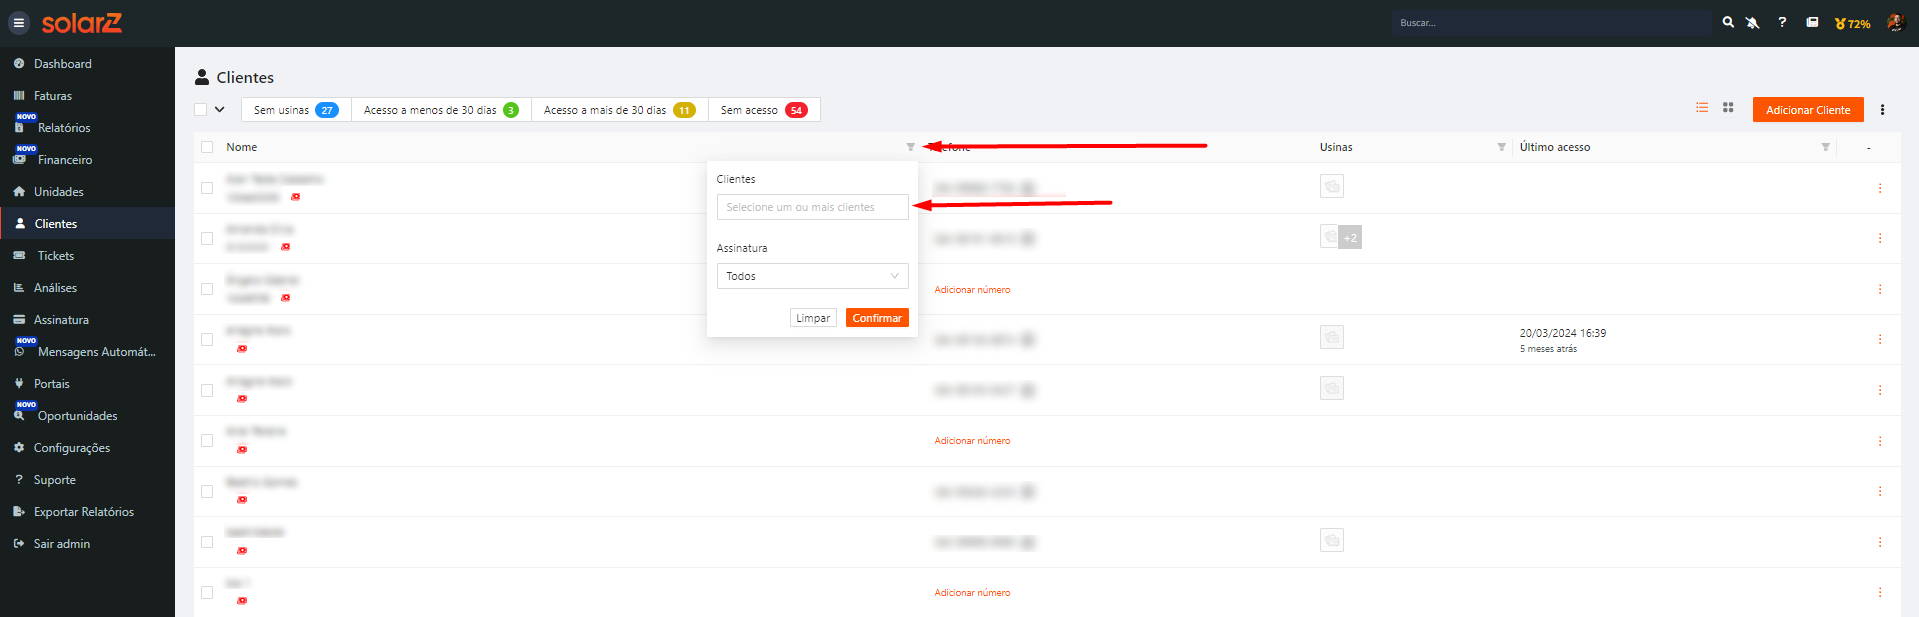
Task: Click the magnifier search icon
Action: coord(1727,22)
